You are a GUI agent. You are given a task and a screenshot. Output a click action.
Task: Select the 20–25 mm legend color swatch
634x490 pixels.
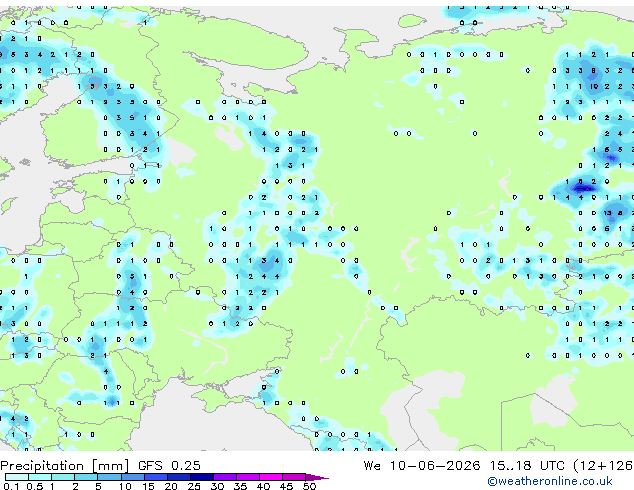click(x=178, y=477)
